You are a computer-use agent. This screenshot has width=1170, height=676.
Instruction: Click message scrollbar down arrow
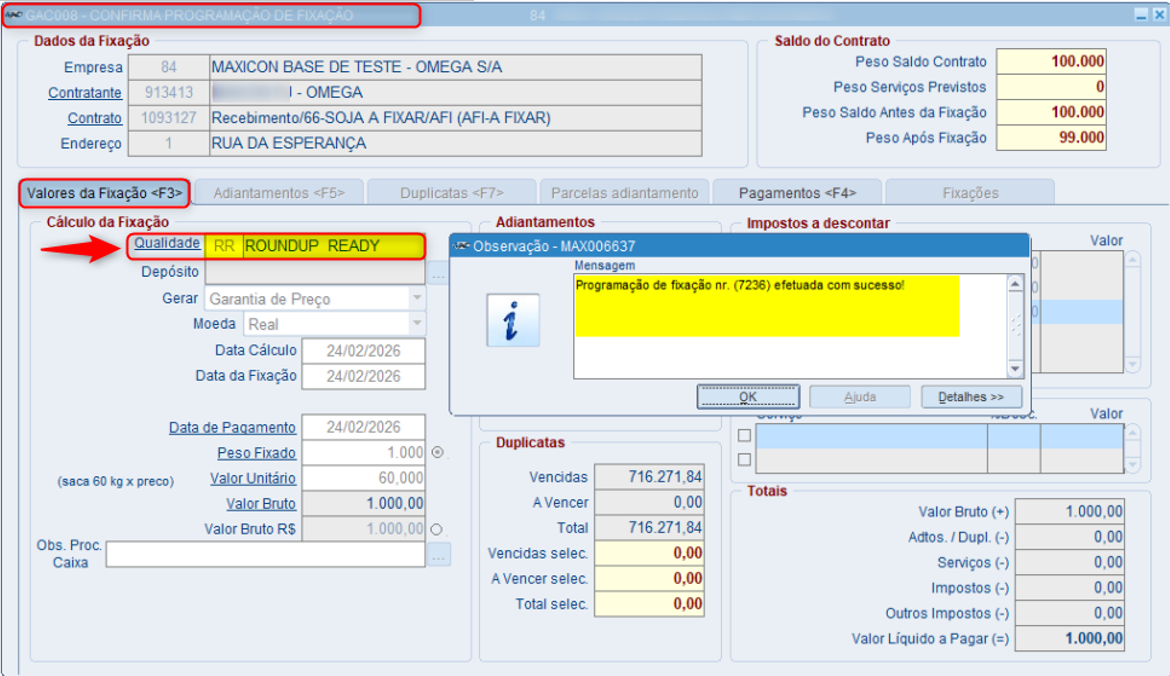point(1015,369)
